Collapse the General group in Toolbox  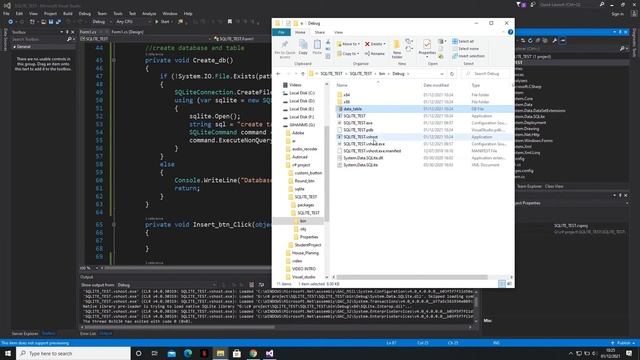(x=14, y=47)
